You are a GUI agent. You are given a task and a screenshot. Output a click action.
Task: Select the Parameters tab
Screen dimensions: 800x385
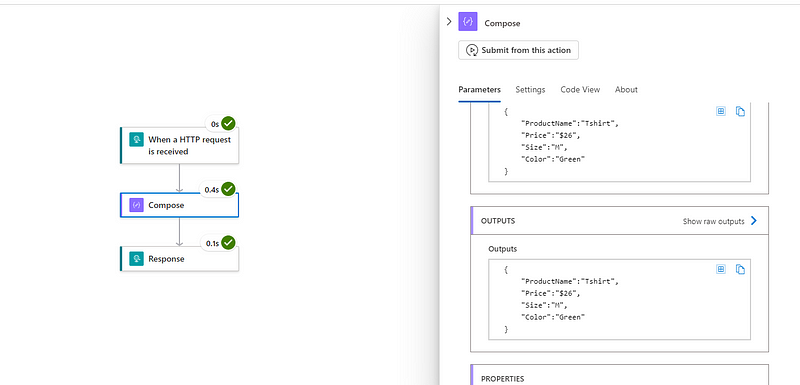(480, 90)
